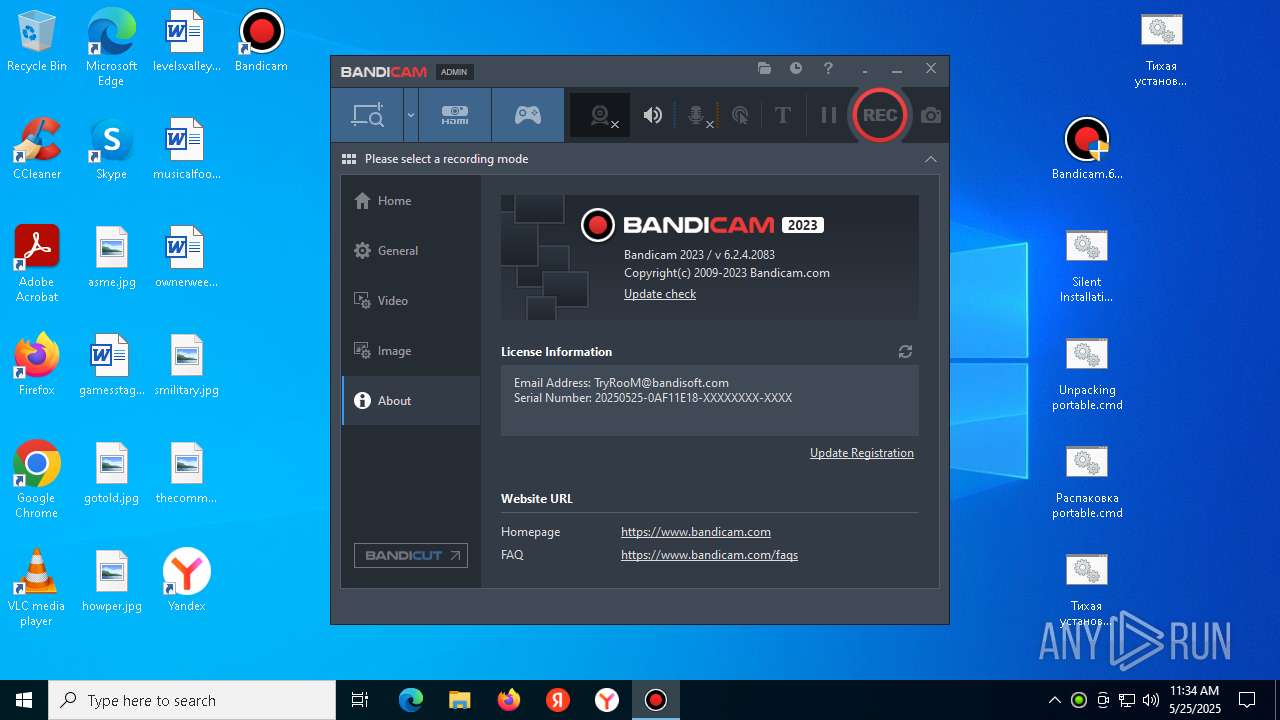Toggle the microphone recording
Image resolution: width=1280 pixels, height=720 pixels.
[x=698, y=116]
